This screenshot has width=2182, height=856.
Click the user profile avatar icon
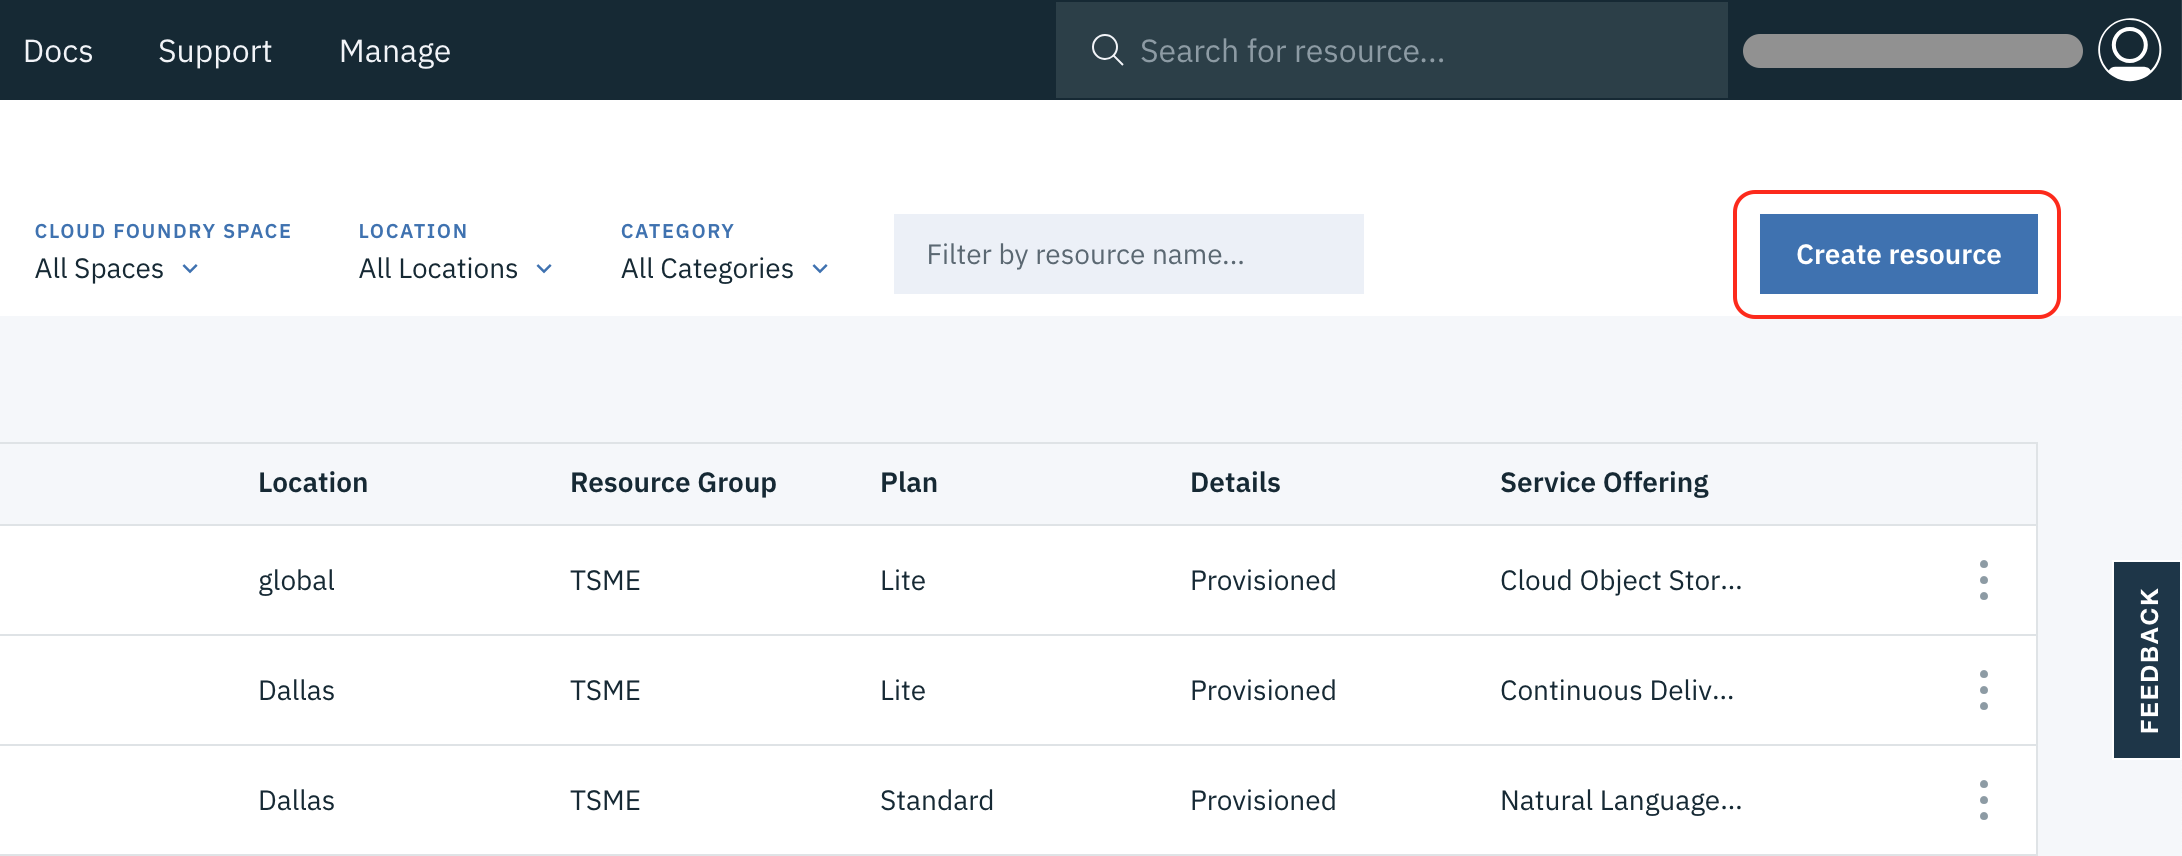[x=2129, y=50]
